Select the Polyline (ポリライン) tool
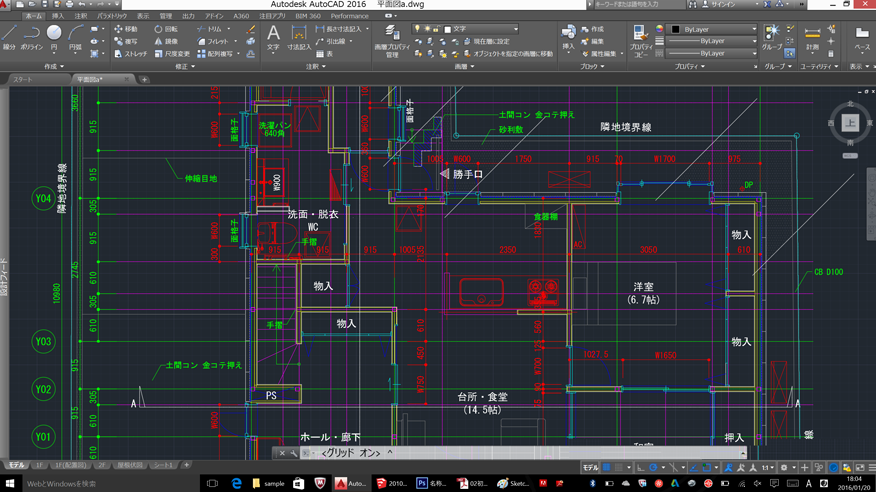 31,37
